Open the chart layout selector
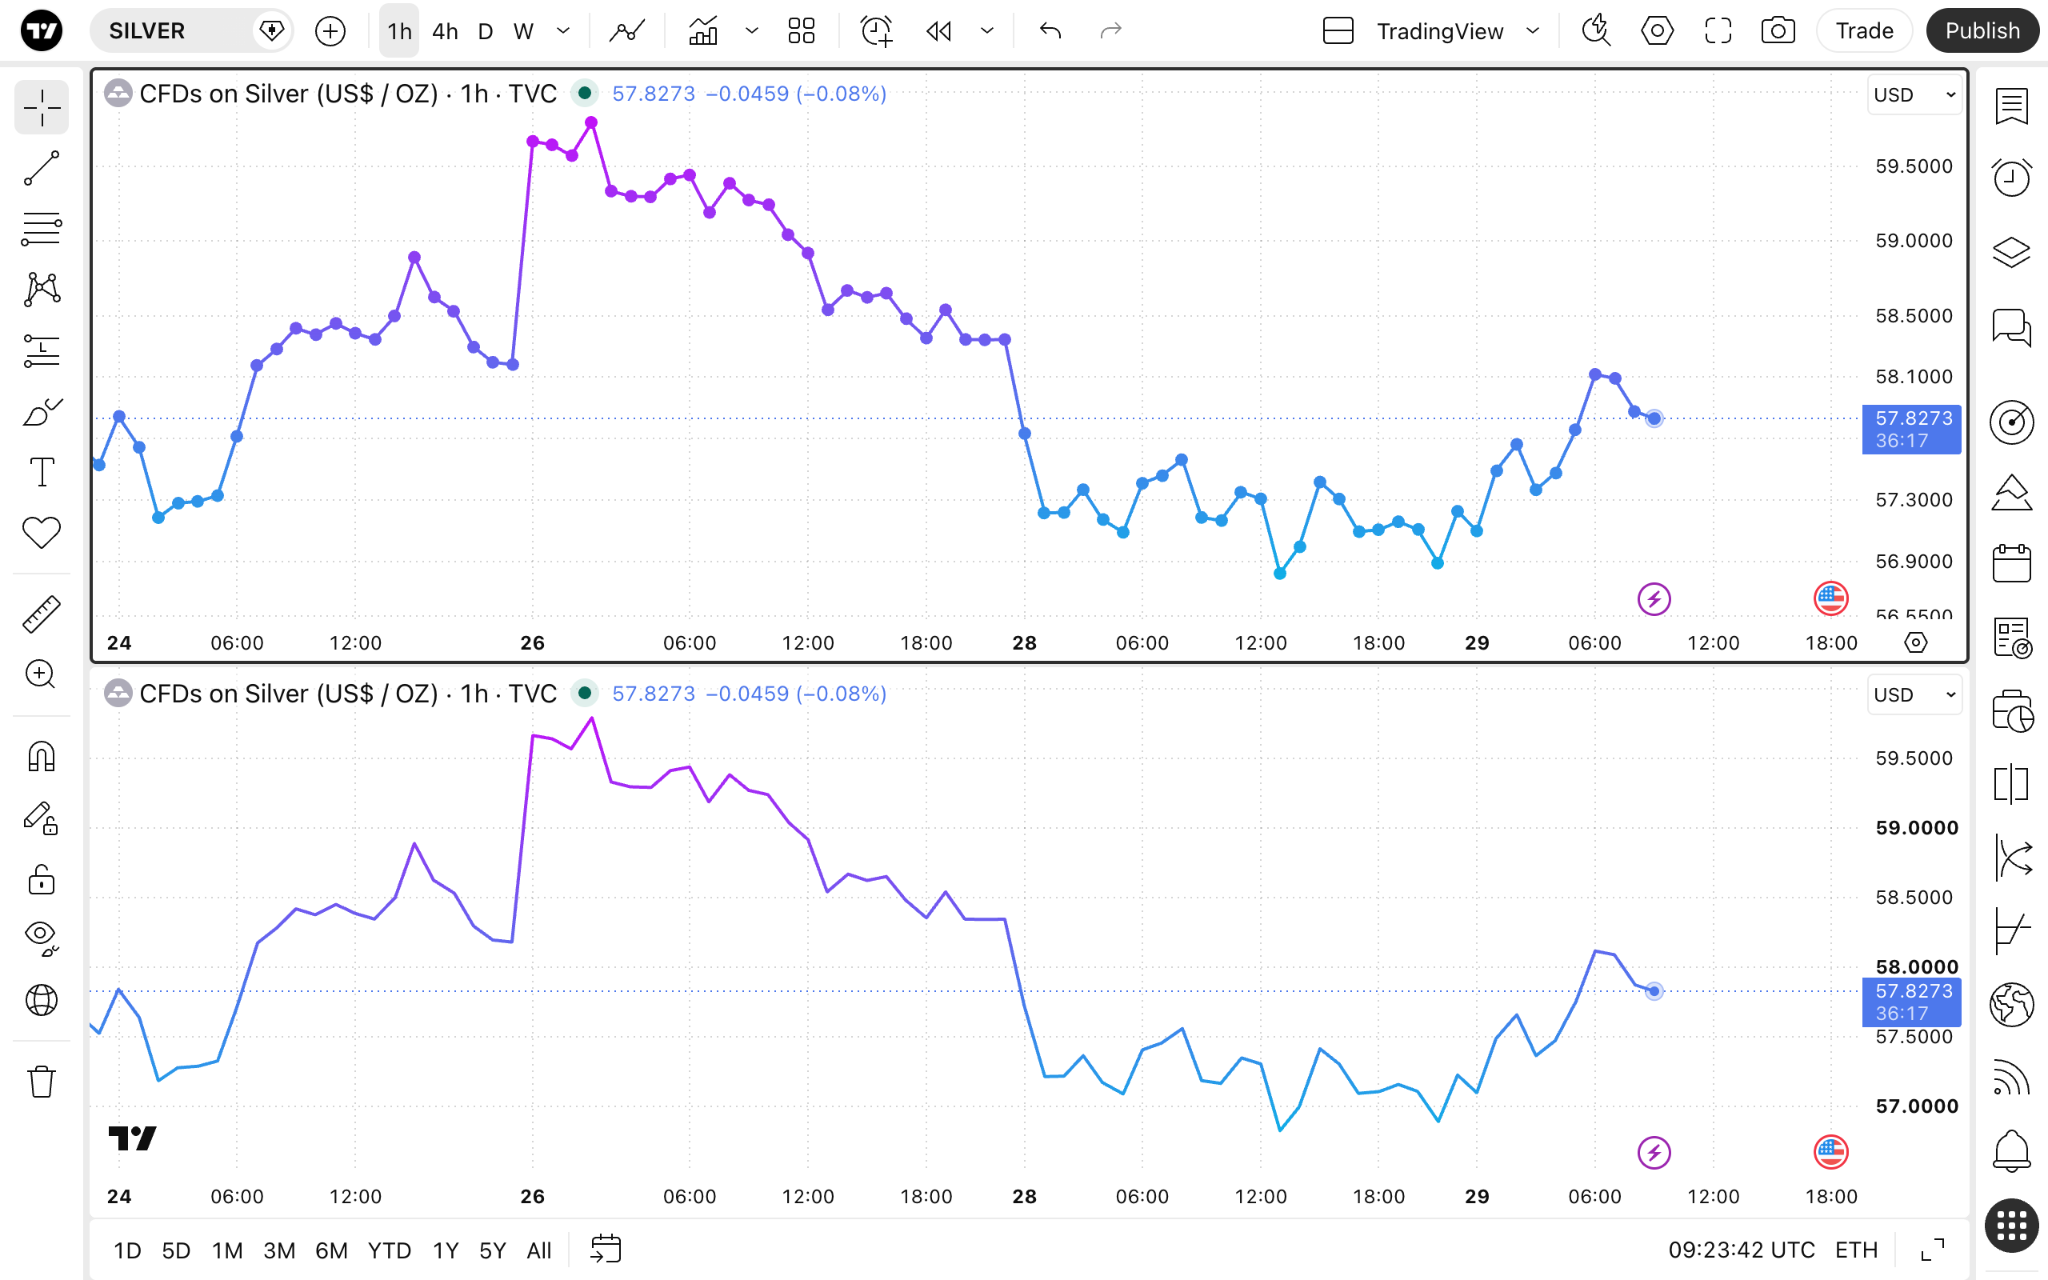This screenshot has height=1280, width=2048. [x=1338, y=31]
